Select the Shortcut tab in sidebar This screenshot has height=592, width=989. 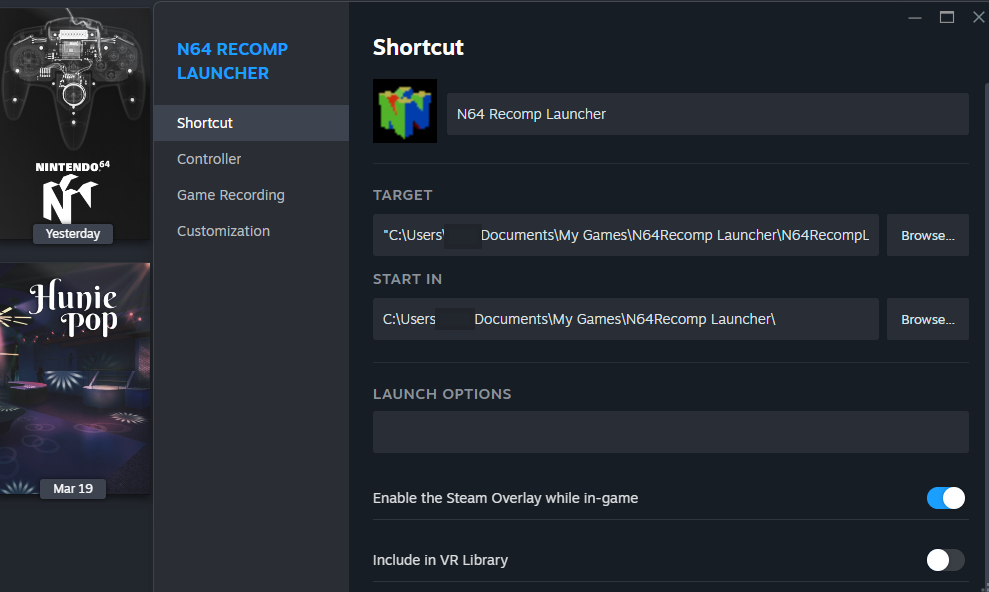[251, 123]
